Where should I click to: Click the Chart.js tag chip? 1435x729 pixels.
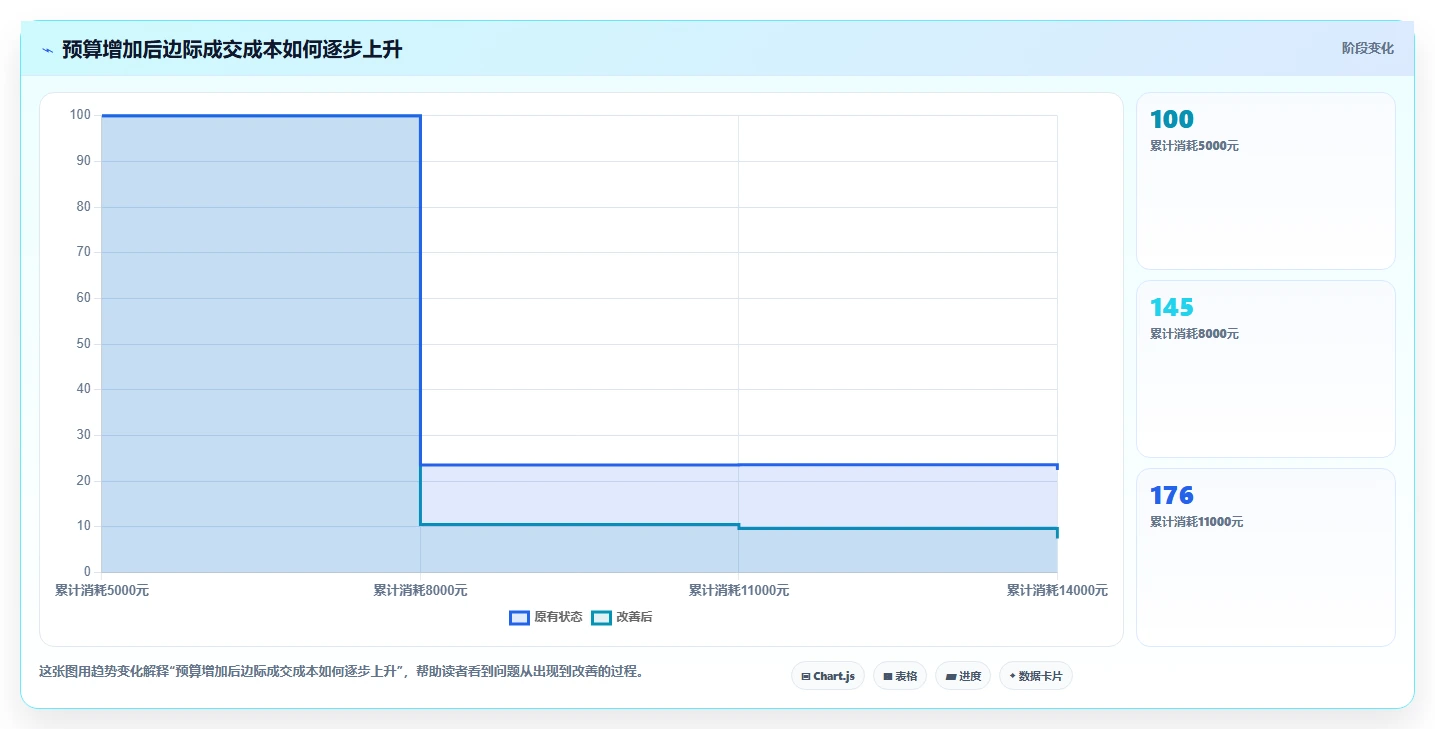point(828,676)
